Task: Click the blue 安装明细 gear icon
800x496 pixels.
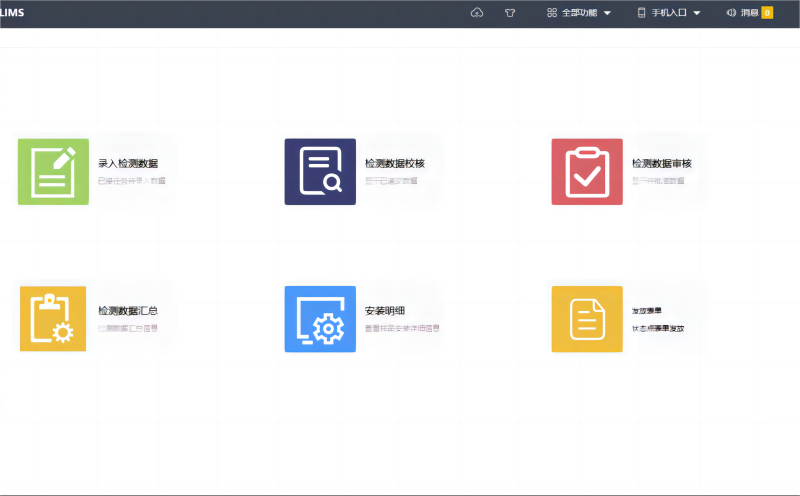Action: [x=320, y=319]
